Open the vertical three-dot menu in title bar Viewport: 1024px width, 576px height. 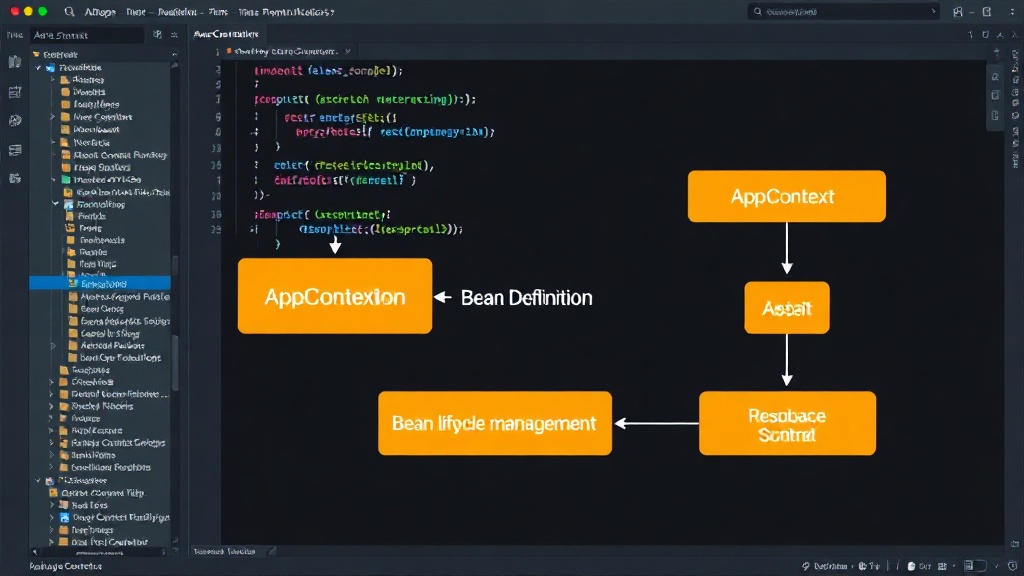click(x=1012, y=11)
